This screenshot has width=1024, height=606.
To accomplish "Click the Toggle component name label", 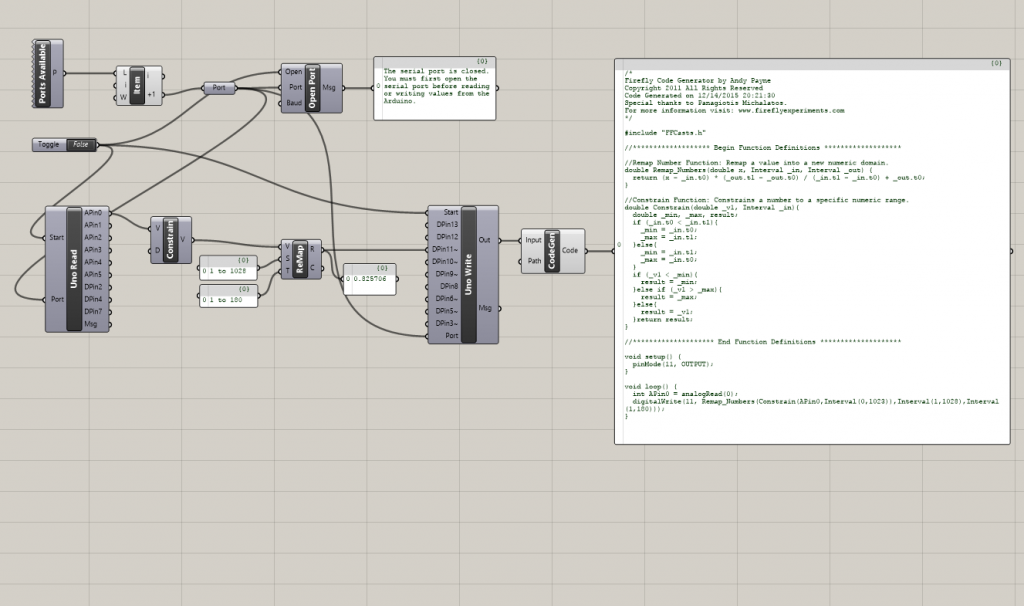I will click(x=49, y=145).
